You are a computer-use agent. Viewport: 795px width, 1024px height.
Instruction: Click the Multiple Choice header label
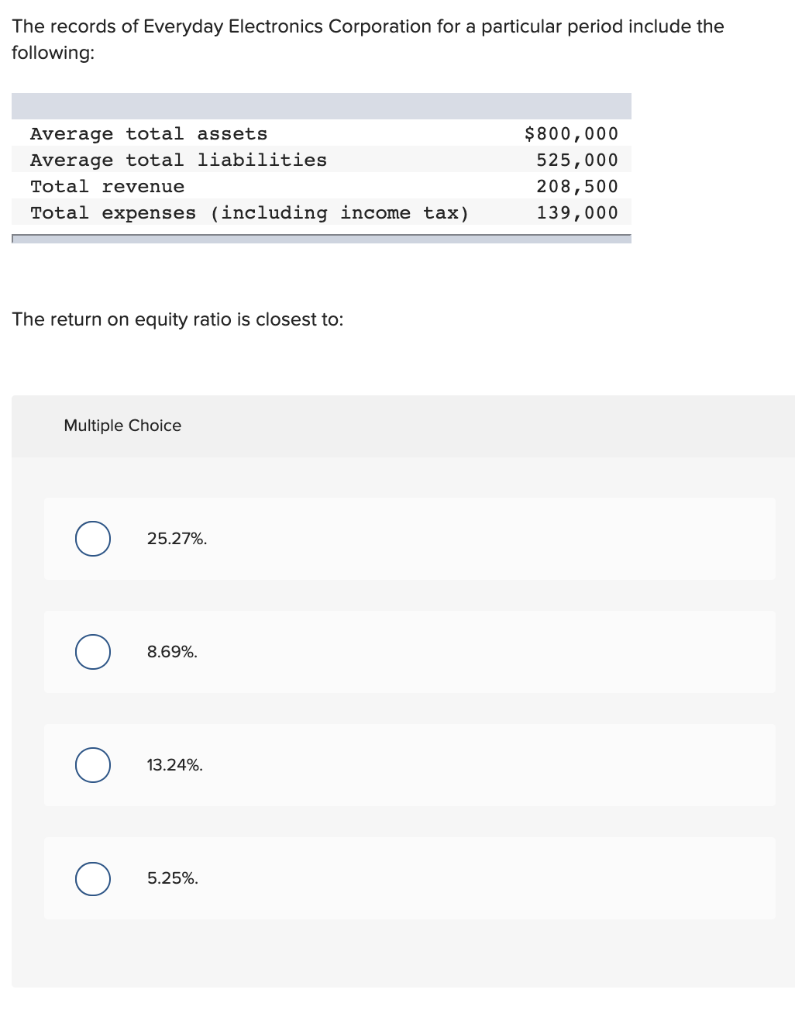[122, 425]
